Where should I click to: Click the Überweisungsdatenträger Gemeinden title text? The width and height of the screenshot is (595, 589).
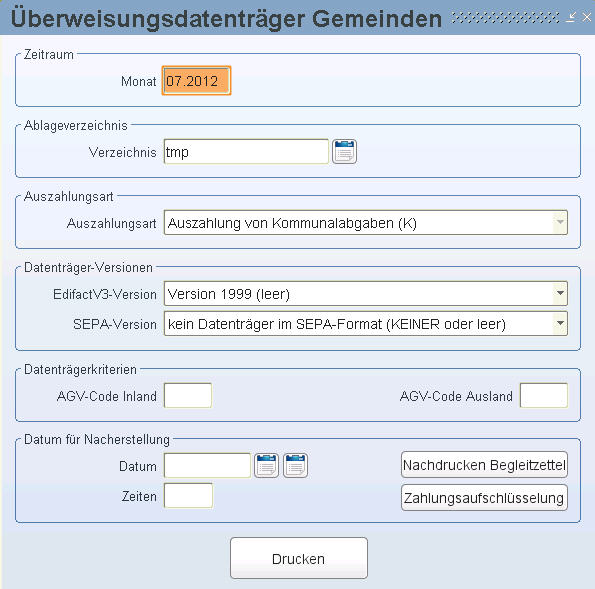tap(227, 18)
